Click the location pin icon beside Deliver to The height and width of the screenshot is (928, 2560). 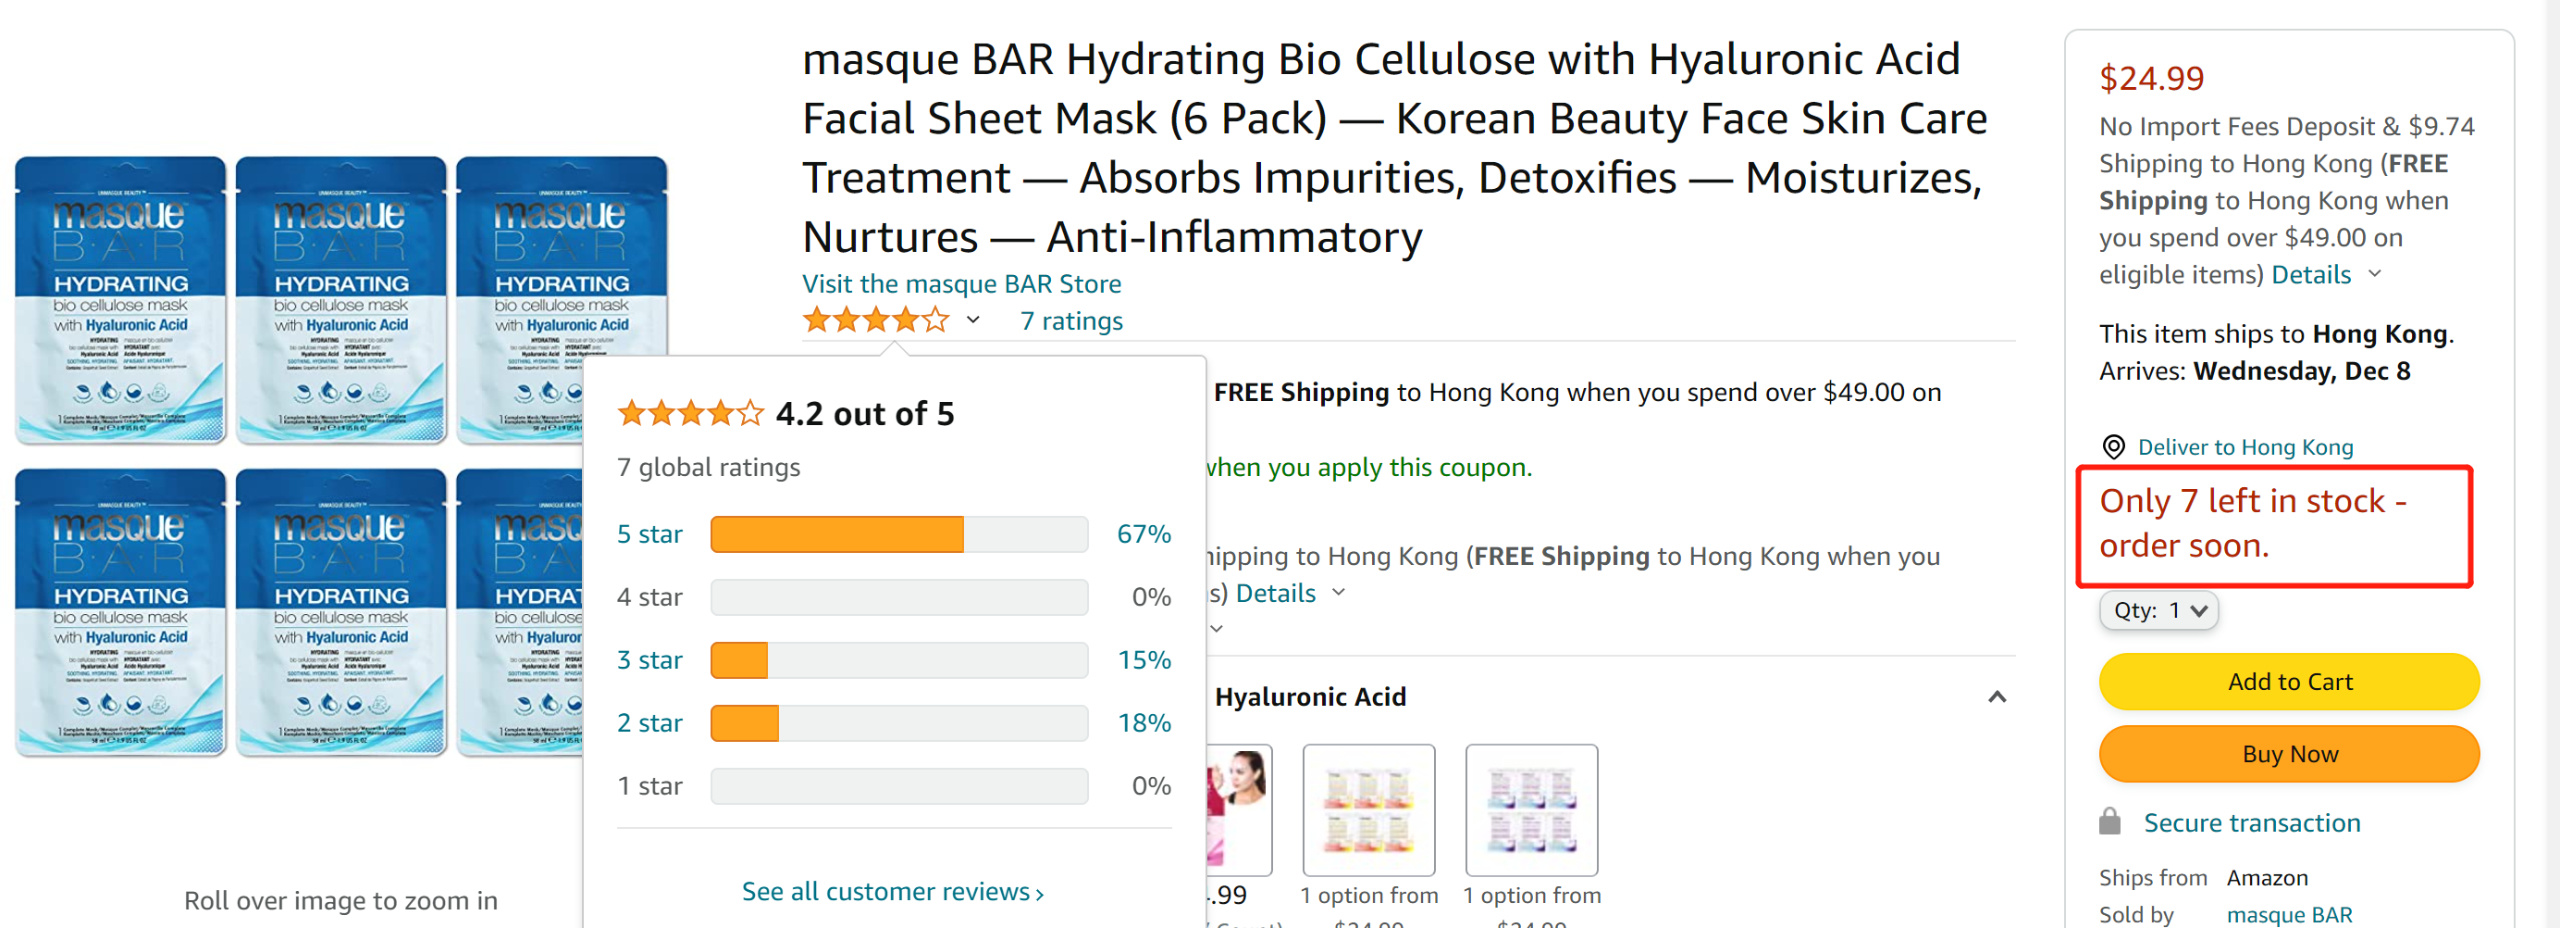(2113, 447)
